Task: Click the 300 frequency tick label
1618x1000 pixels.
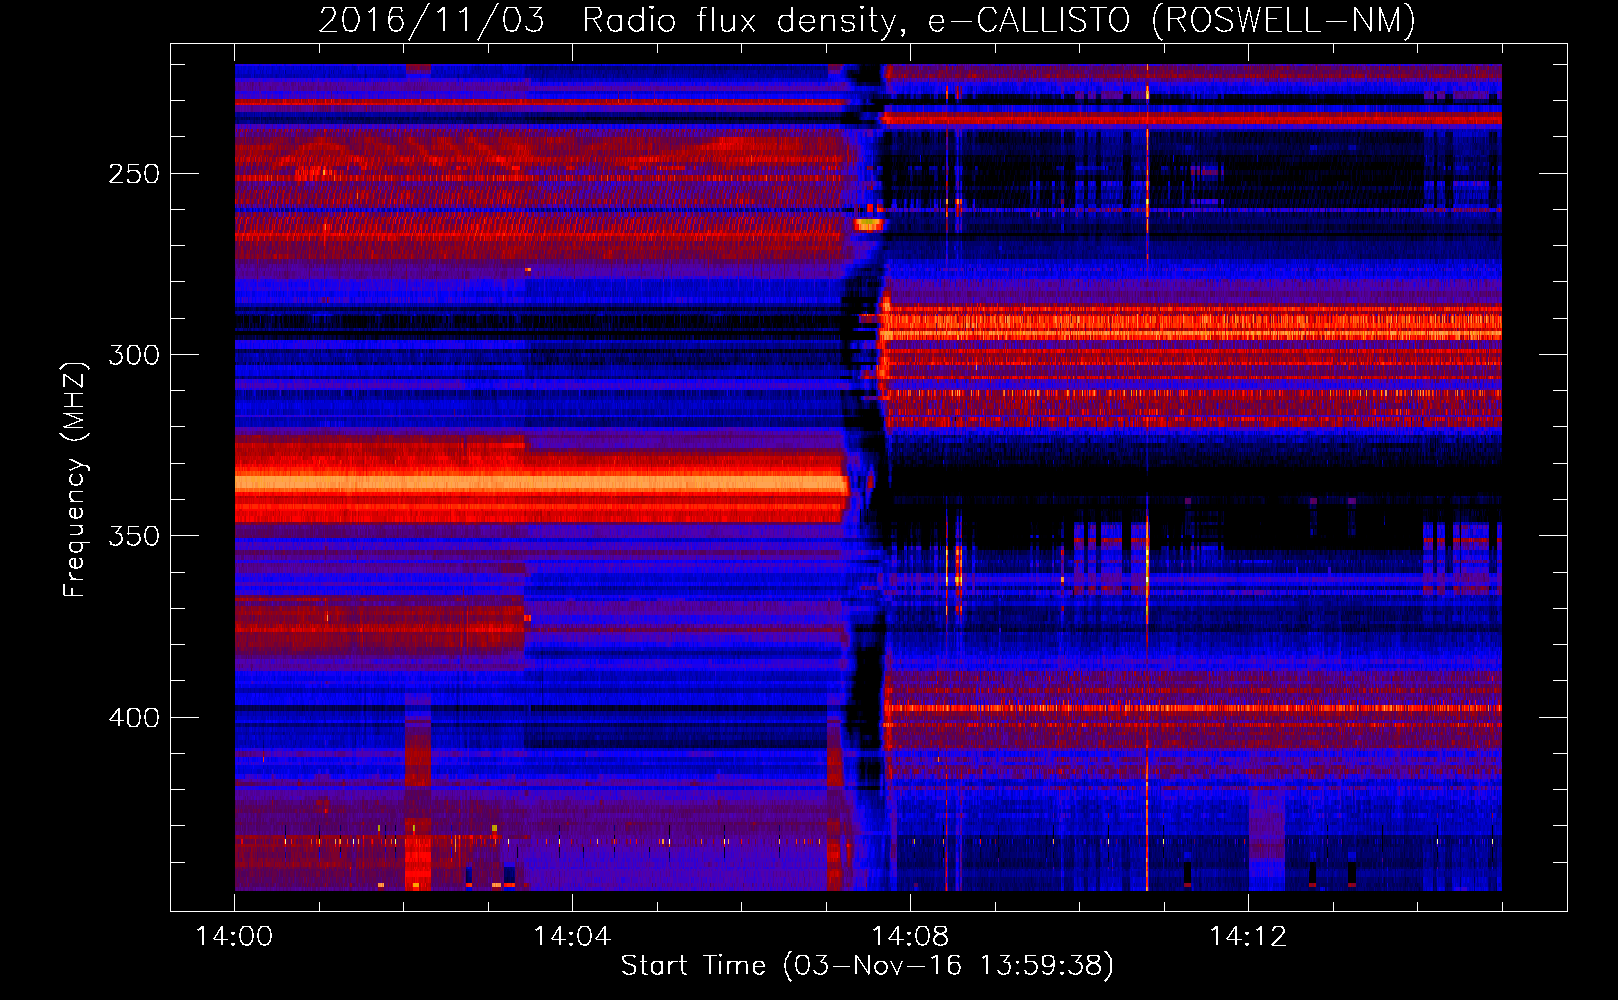Action: [134, 355]
